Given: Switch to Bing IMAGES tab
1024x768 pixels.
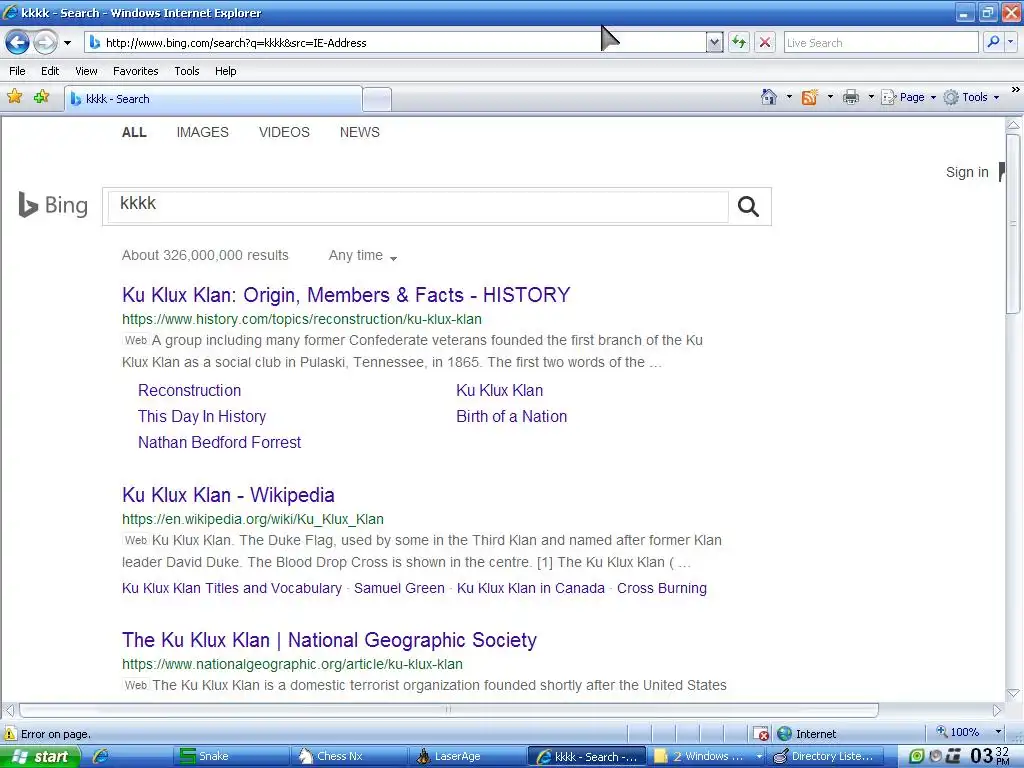Looking at the screenshot, I should coord(202,132).
